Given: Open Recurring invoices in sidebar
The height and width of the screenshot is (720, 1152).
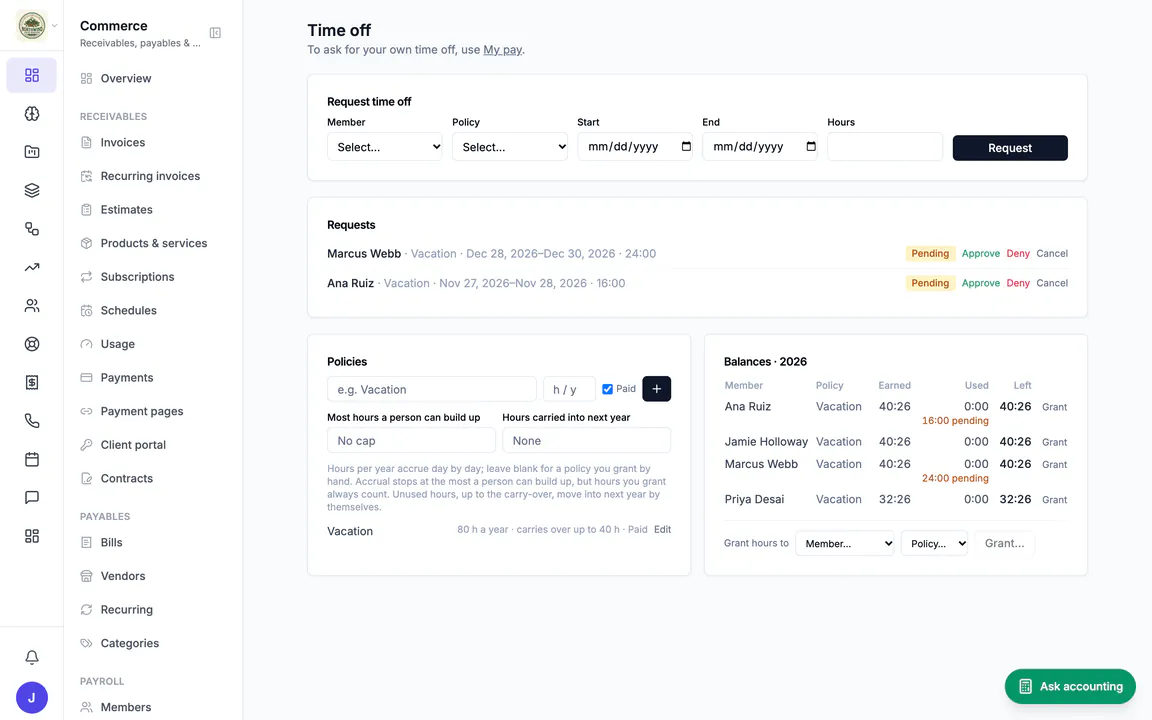Looking at the screenshot, I should click(150, 176).
